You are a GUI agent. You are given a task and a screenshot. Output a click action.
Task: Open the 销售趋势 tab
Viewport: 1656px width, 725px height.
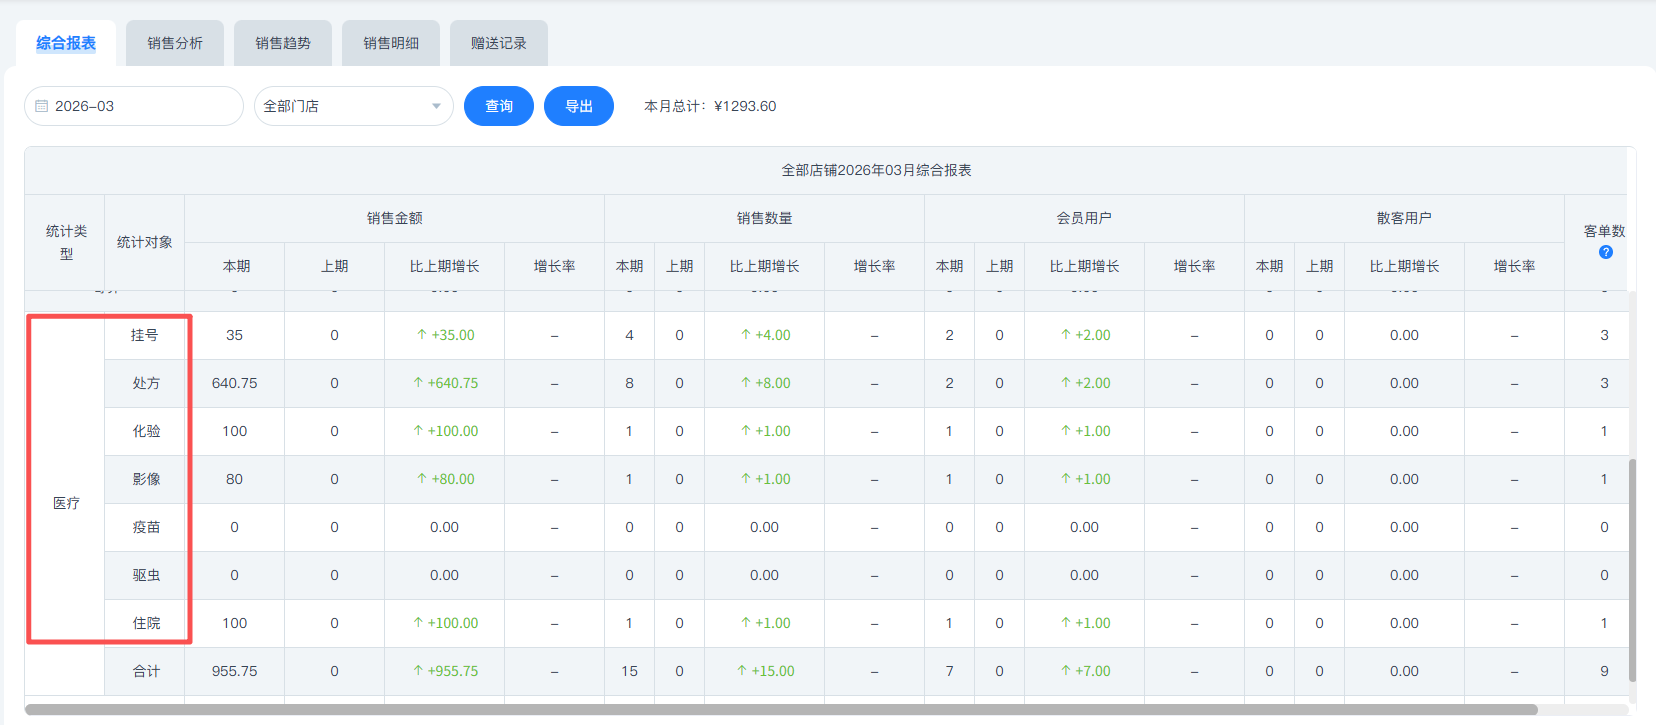pos(283,43)
